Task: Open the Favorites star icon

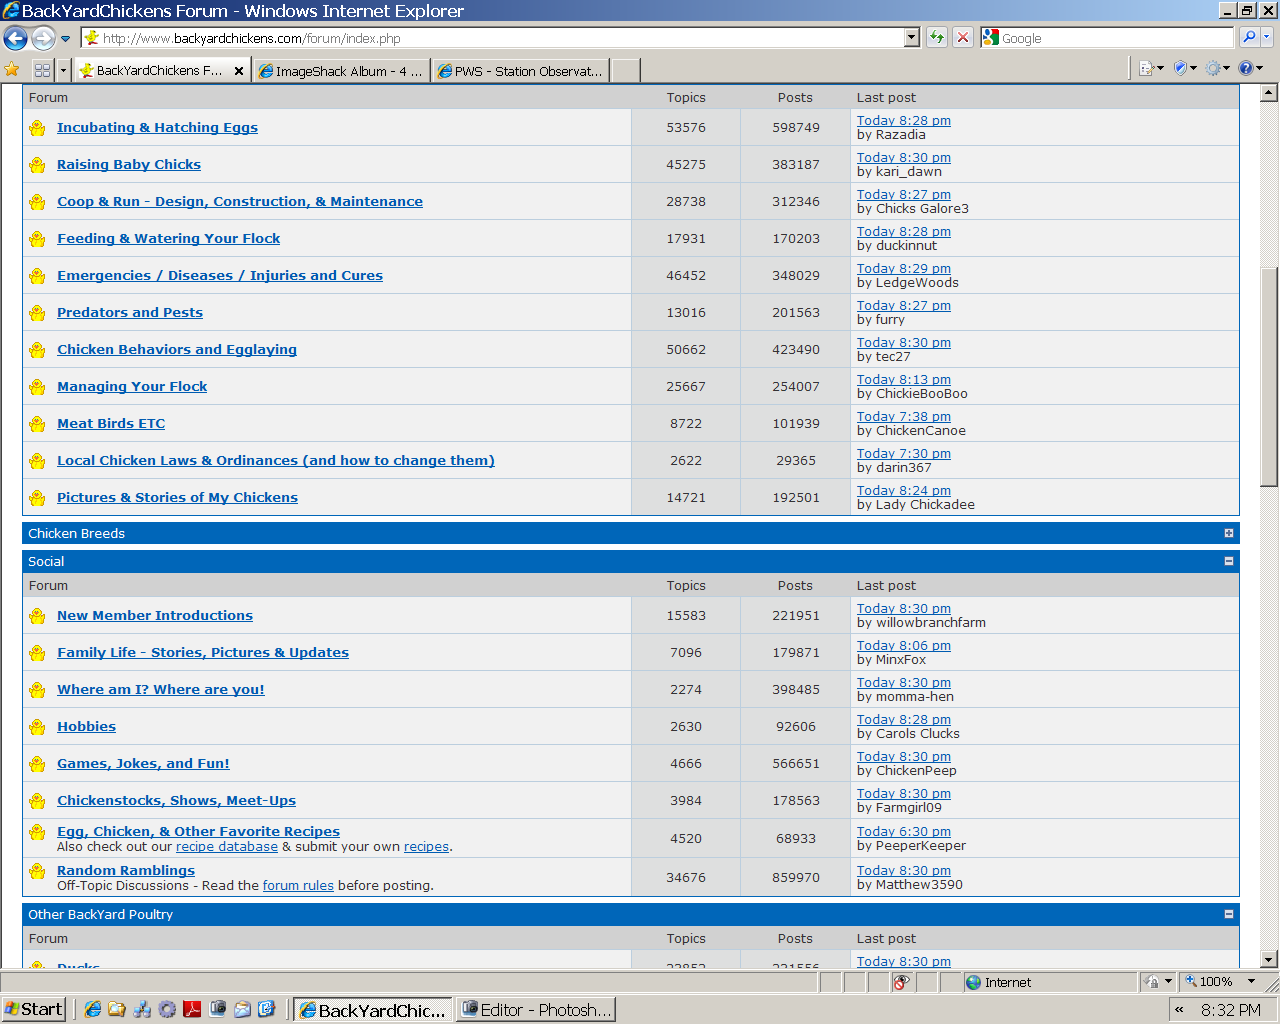Action: [x=12, y=70]
